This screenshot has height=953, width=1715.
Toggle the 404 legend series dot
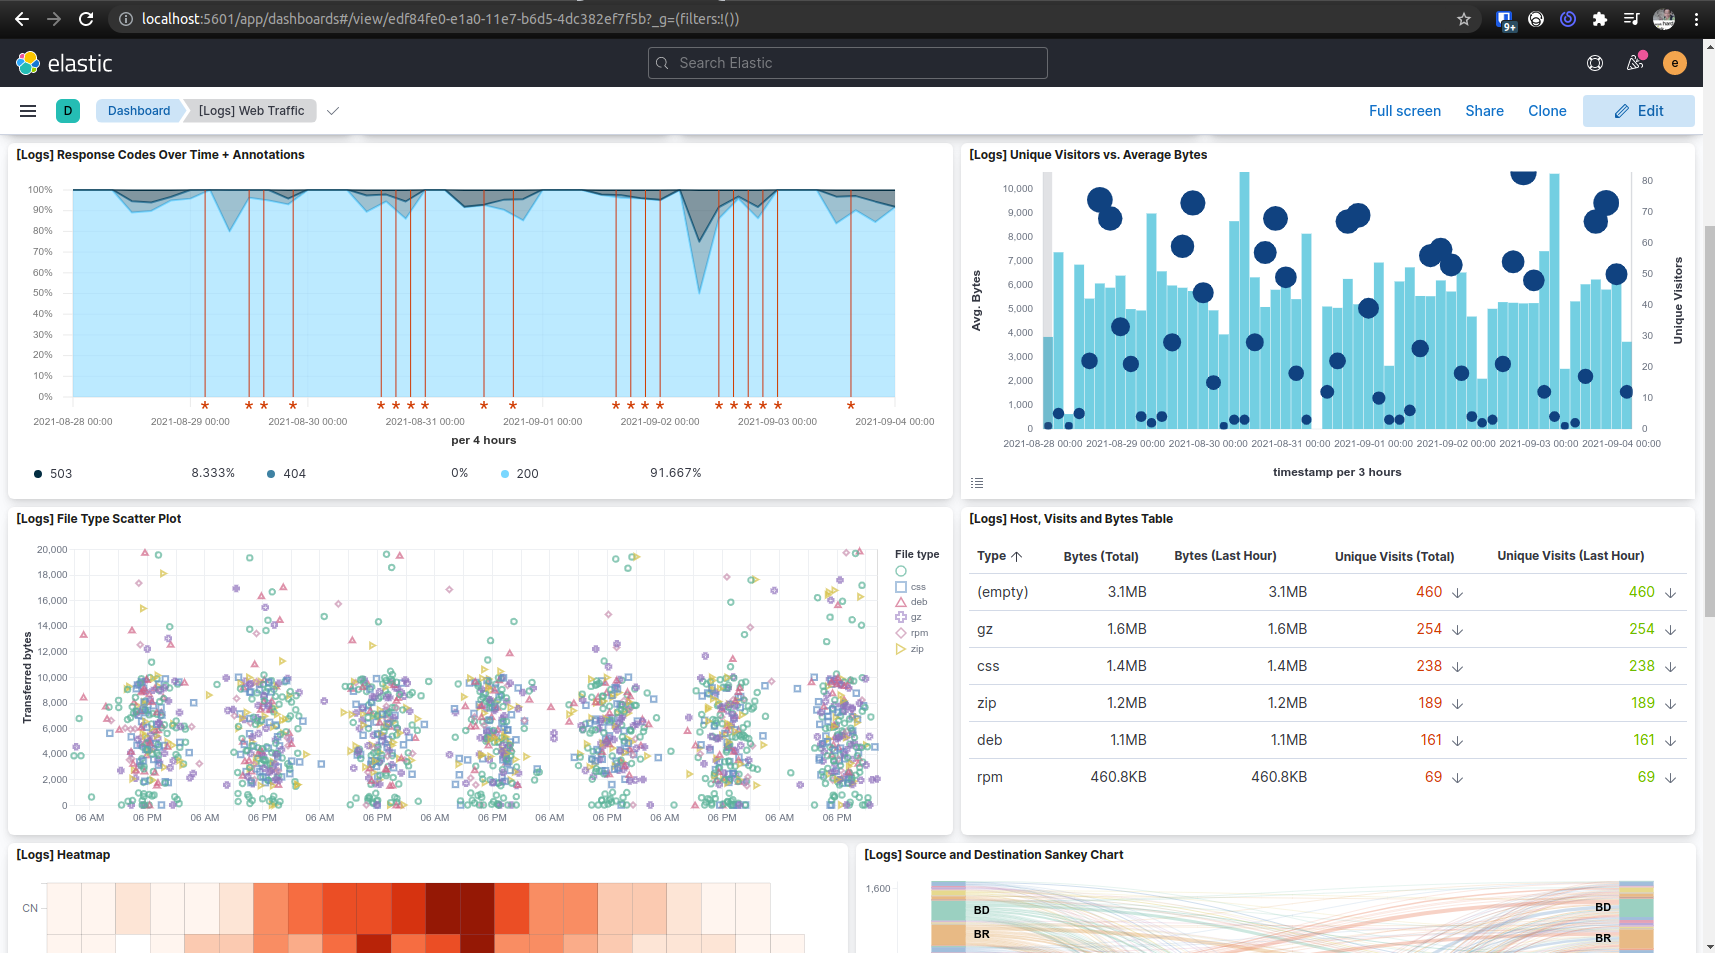click(271, 474)
